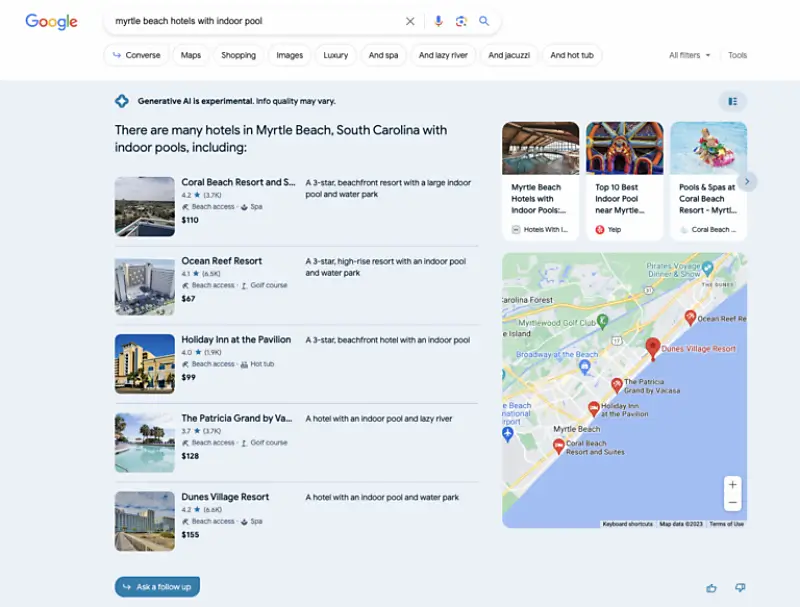The width and height of the screenshot is (800, 607).
Task: Apply the Luxury filter chip
Action: tap(335, 55)
